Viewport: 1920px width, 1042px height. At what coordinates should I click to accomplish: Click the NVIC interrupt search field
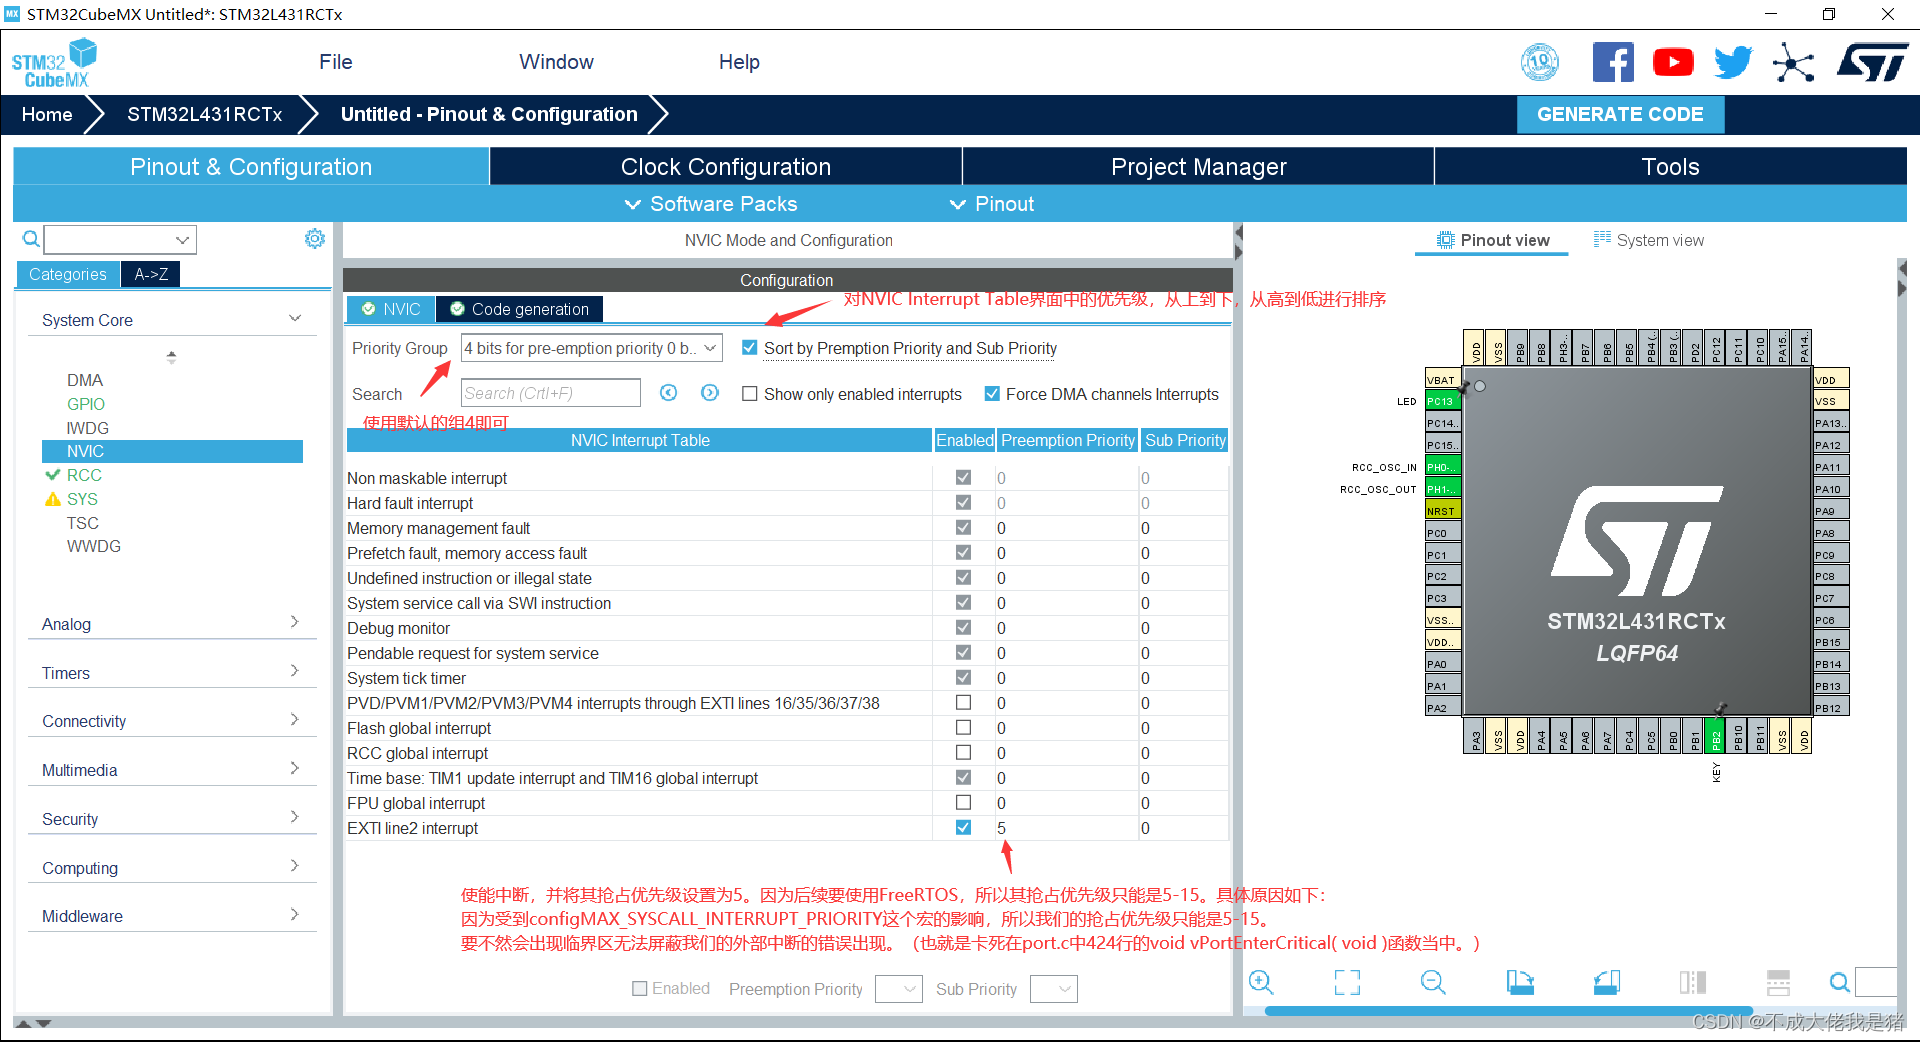coord(550,393)
